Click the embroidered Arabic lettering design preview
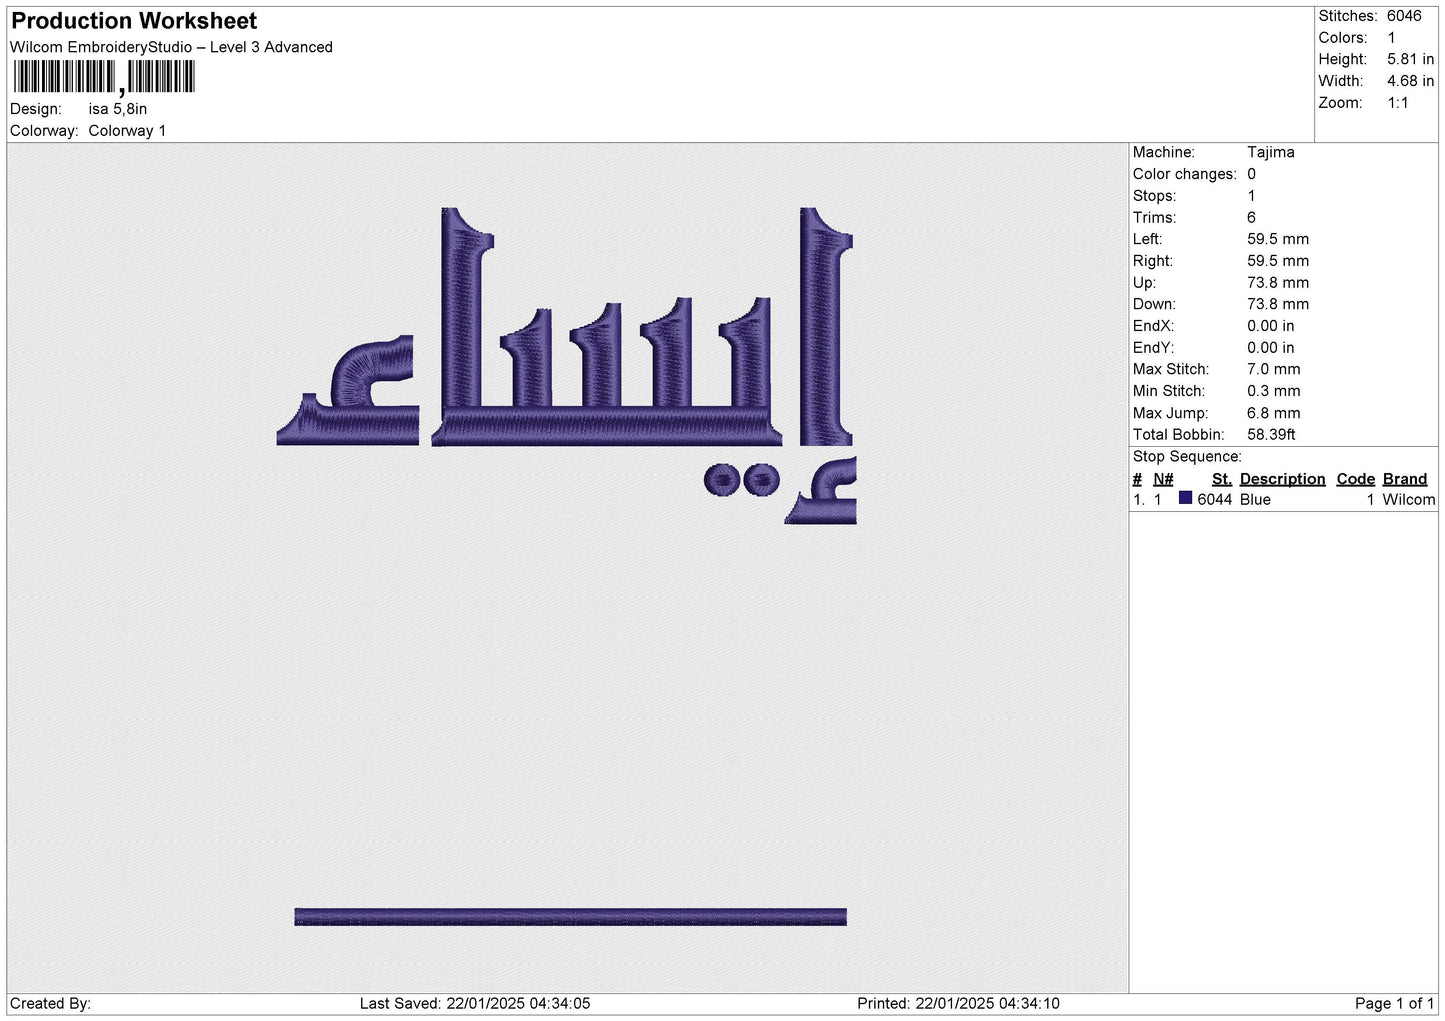Image resolution: width=1445 pixels, height=1021 pixels. coord(567,365)
